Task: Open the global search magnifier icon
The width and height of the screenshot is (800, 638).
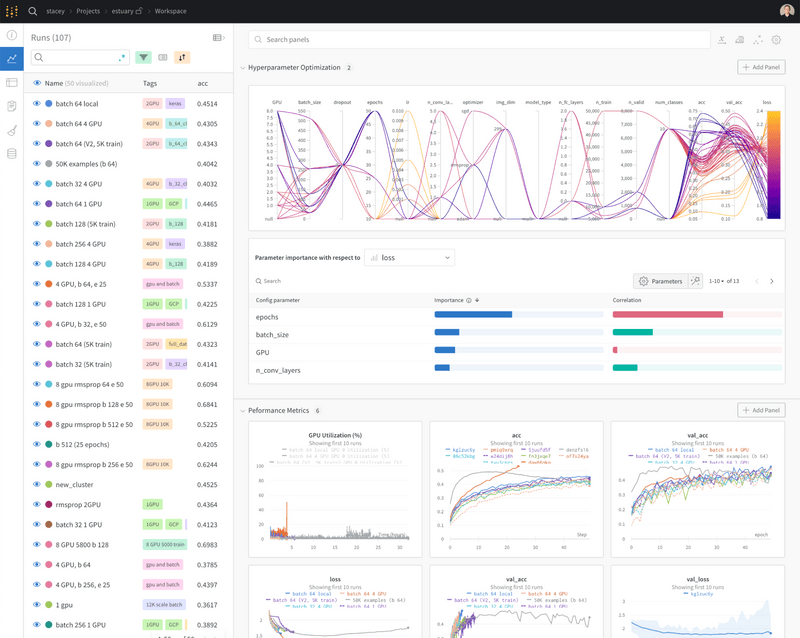Action: [33, 11]
